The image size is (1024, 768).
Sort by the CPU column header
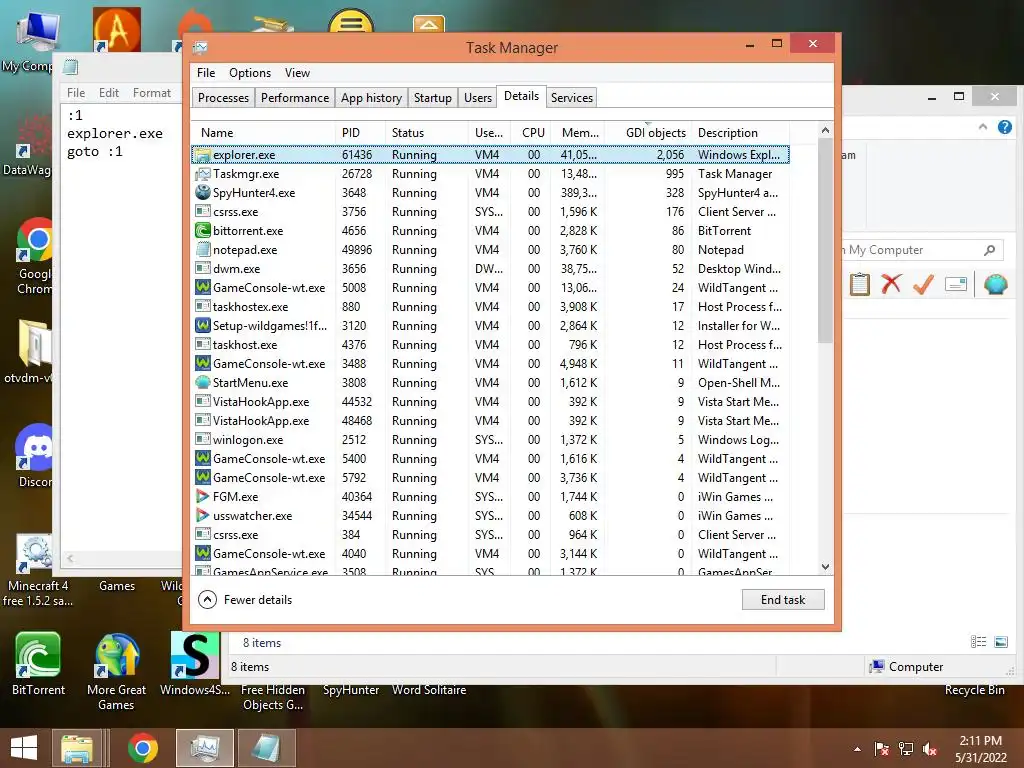pyautogui.click(x=531, y=133)
